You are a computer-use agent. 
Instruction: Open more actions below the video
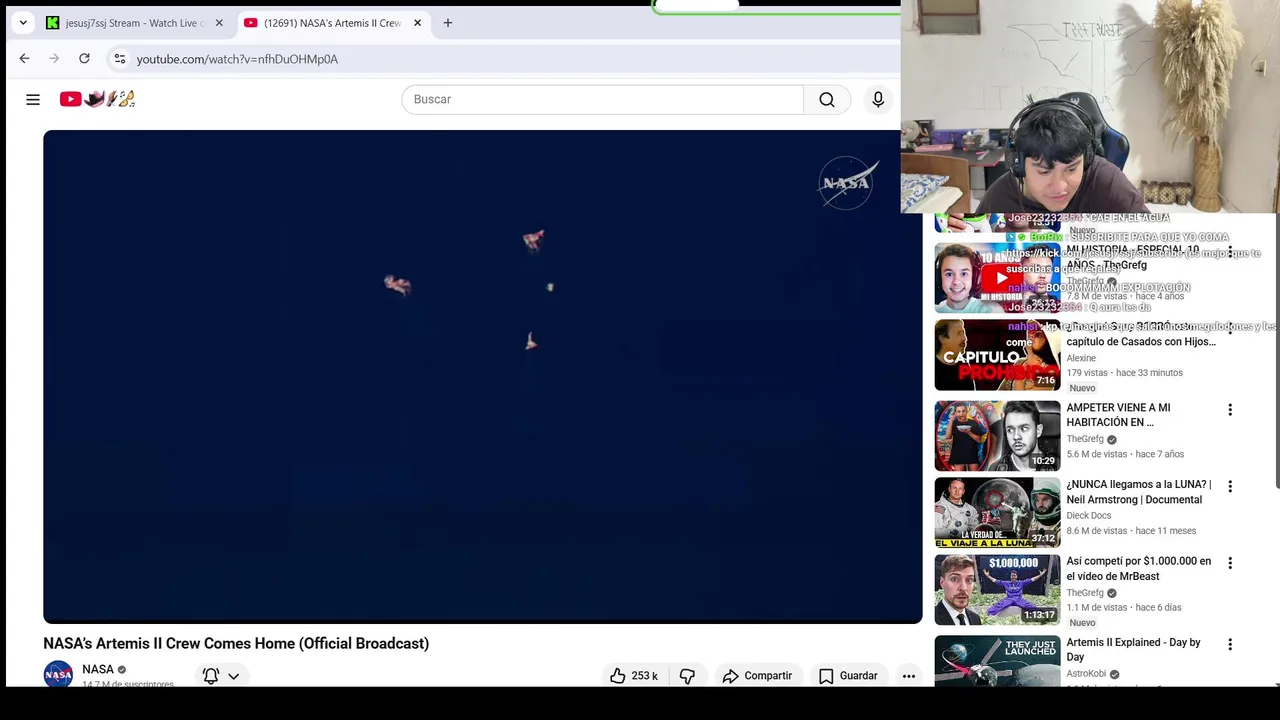(x=909, y=676)
